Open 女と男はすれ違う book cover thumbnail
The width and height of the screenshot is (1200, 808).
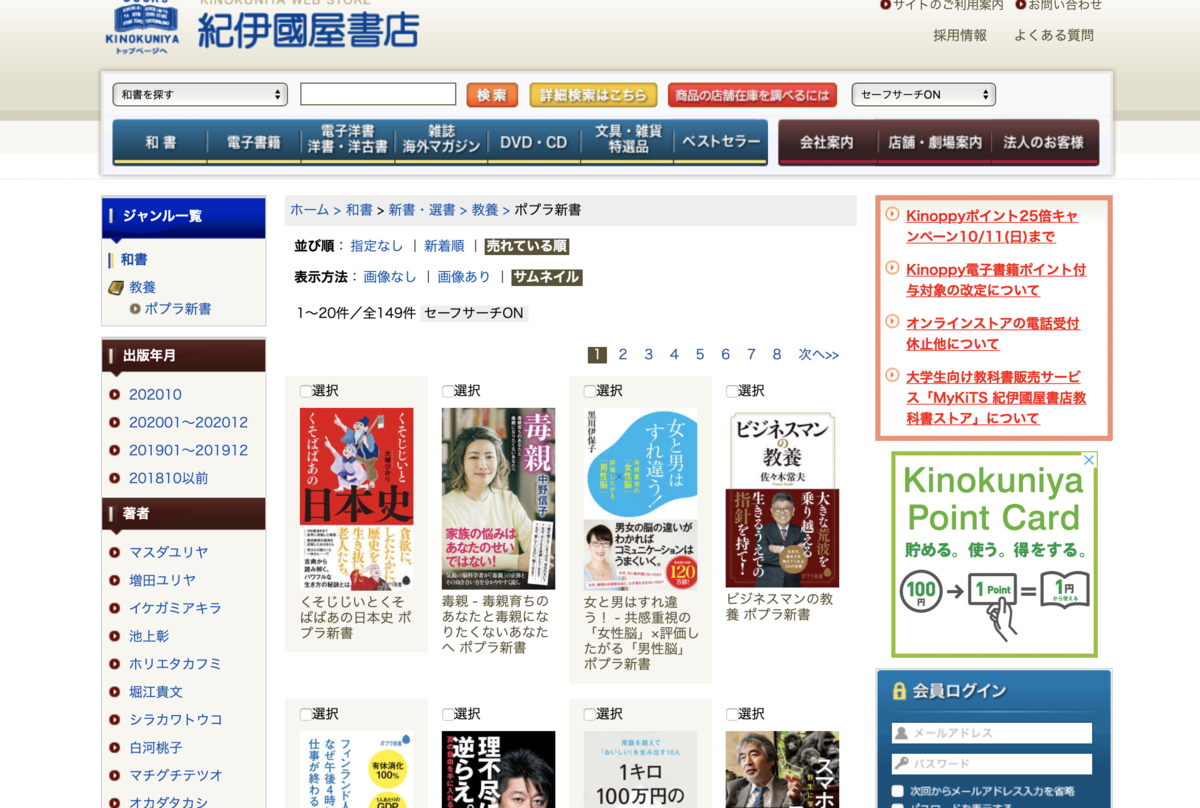pos(640,498)
